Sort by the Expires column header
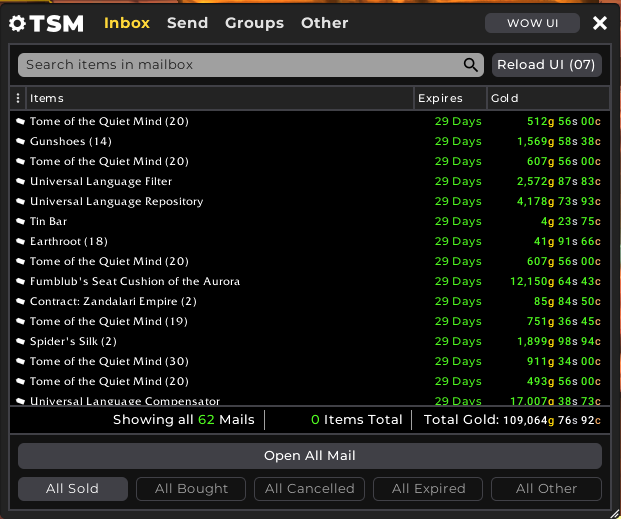 tap(441, 98)
